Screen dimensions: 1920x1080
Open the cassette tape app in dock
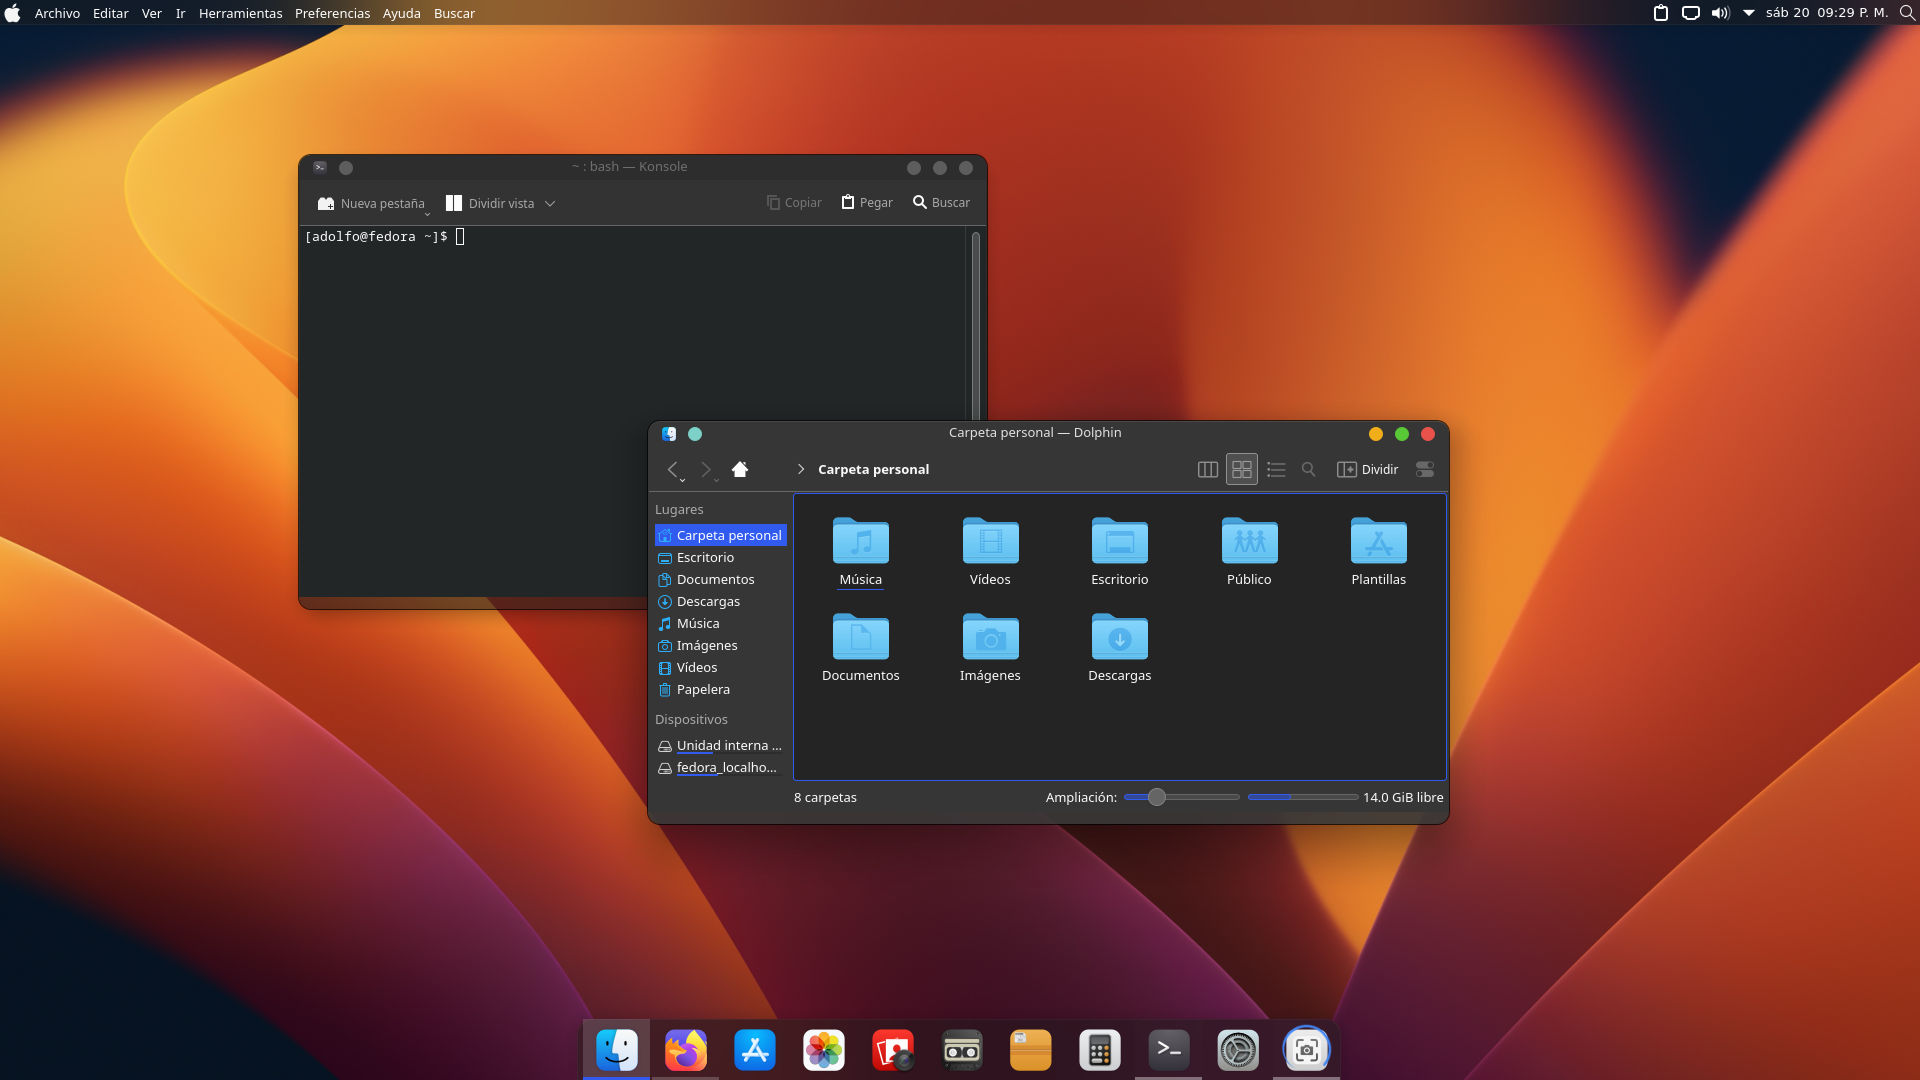(x=962, y=1050)
